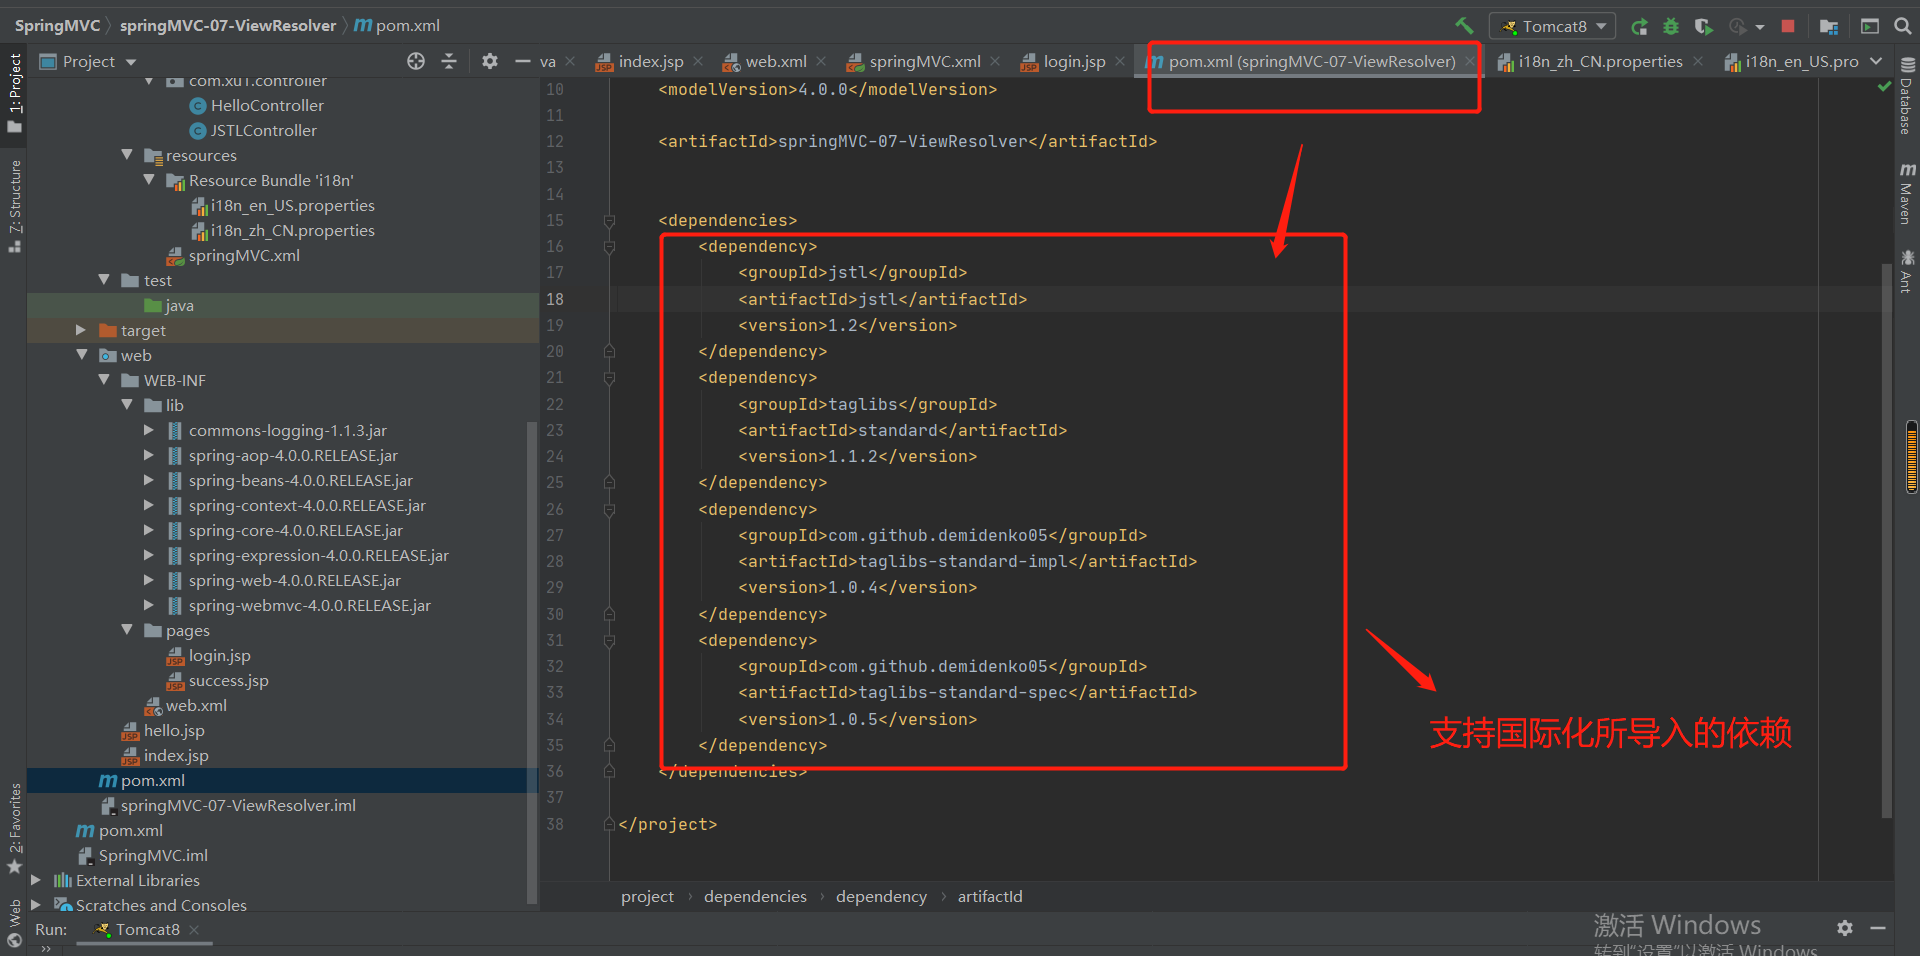
Task: Open the Project Structure icon
Action: [1829, 26]
